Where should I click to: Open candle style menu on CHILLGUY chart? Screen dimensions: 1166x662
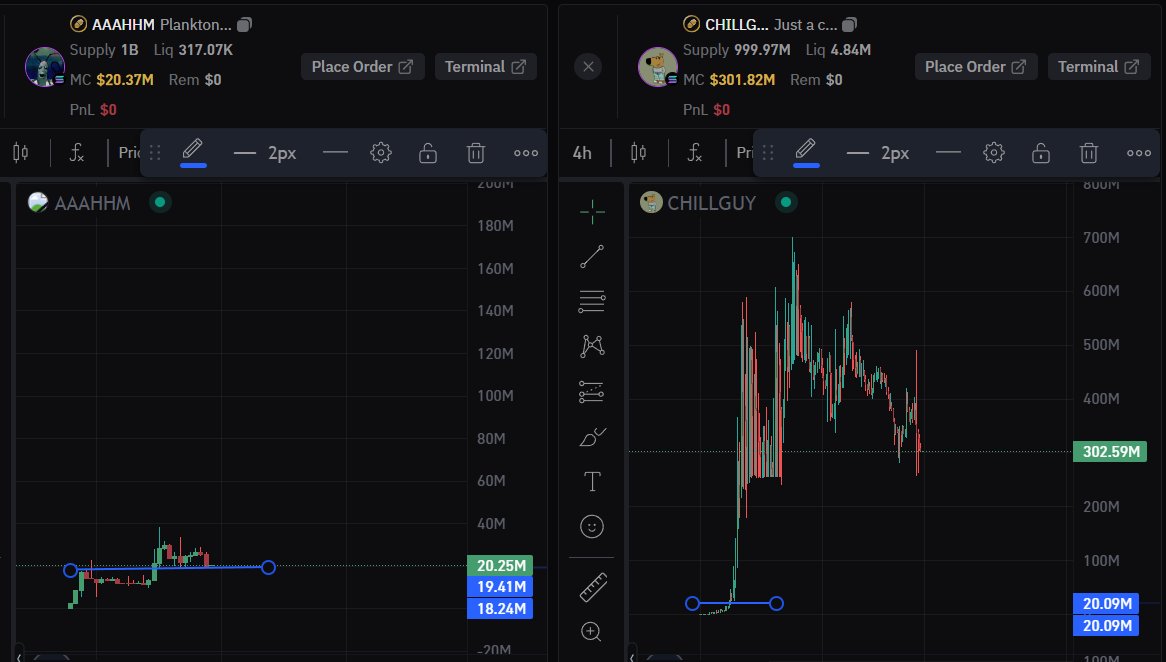tap(639, 152)
